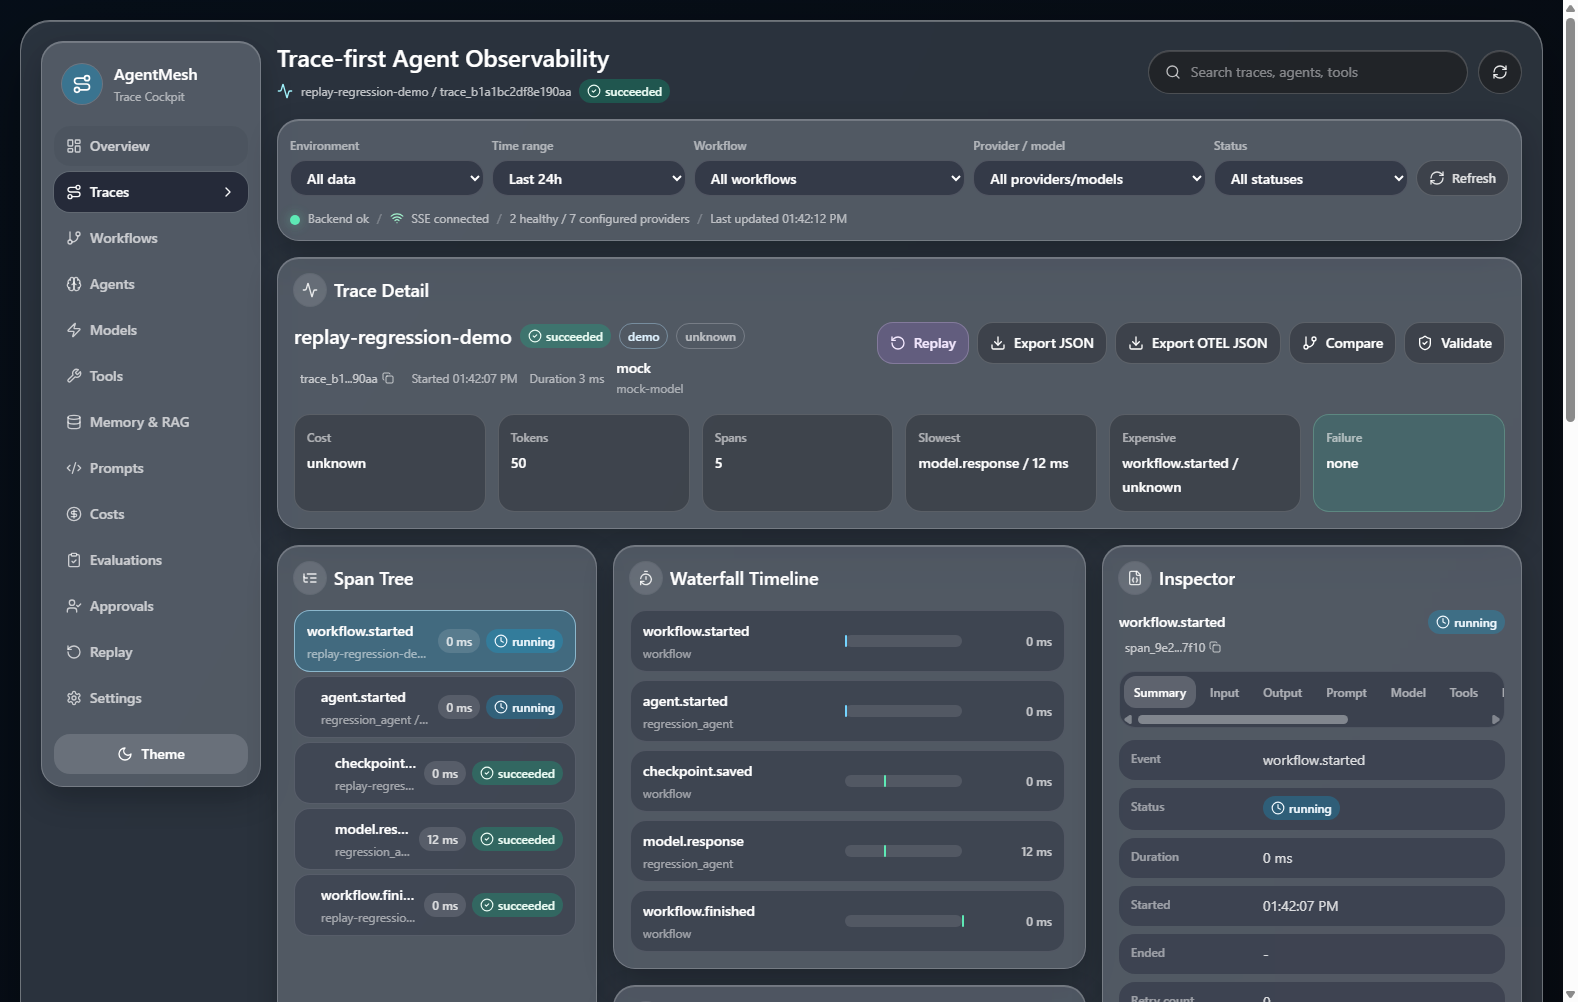Image resolution: width=1578 pixels, height=1002 pixels.
Task: Click the Search traces, agents, tools field
Action: (1308, 72)
